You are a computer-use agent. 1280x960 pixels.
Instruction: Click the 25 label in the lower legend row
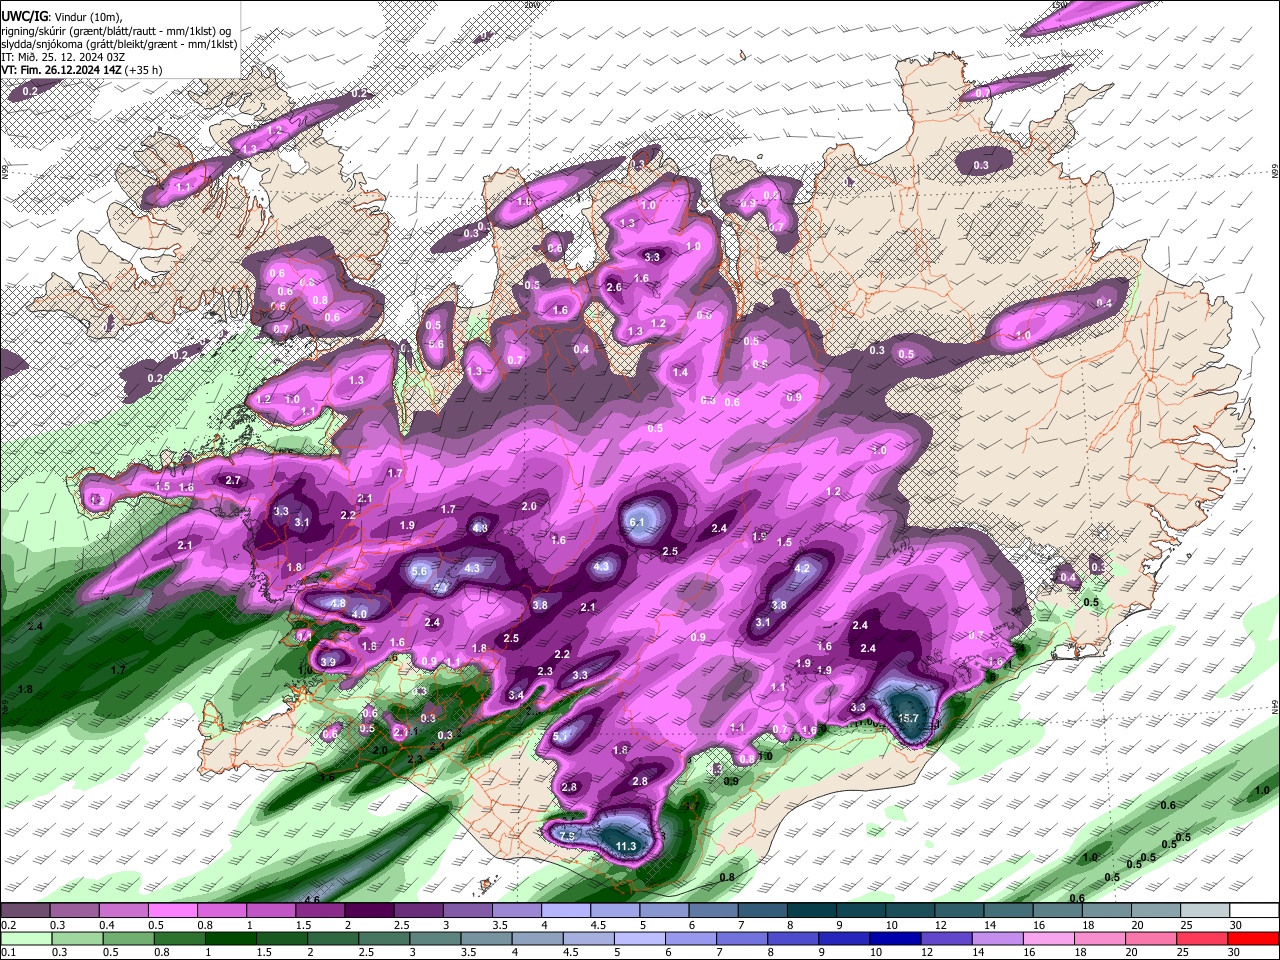point(1185,952)
